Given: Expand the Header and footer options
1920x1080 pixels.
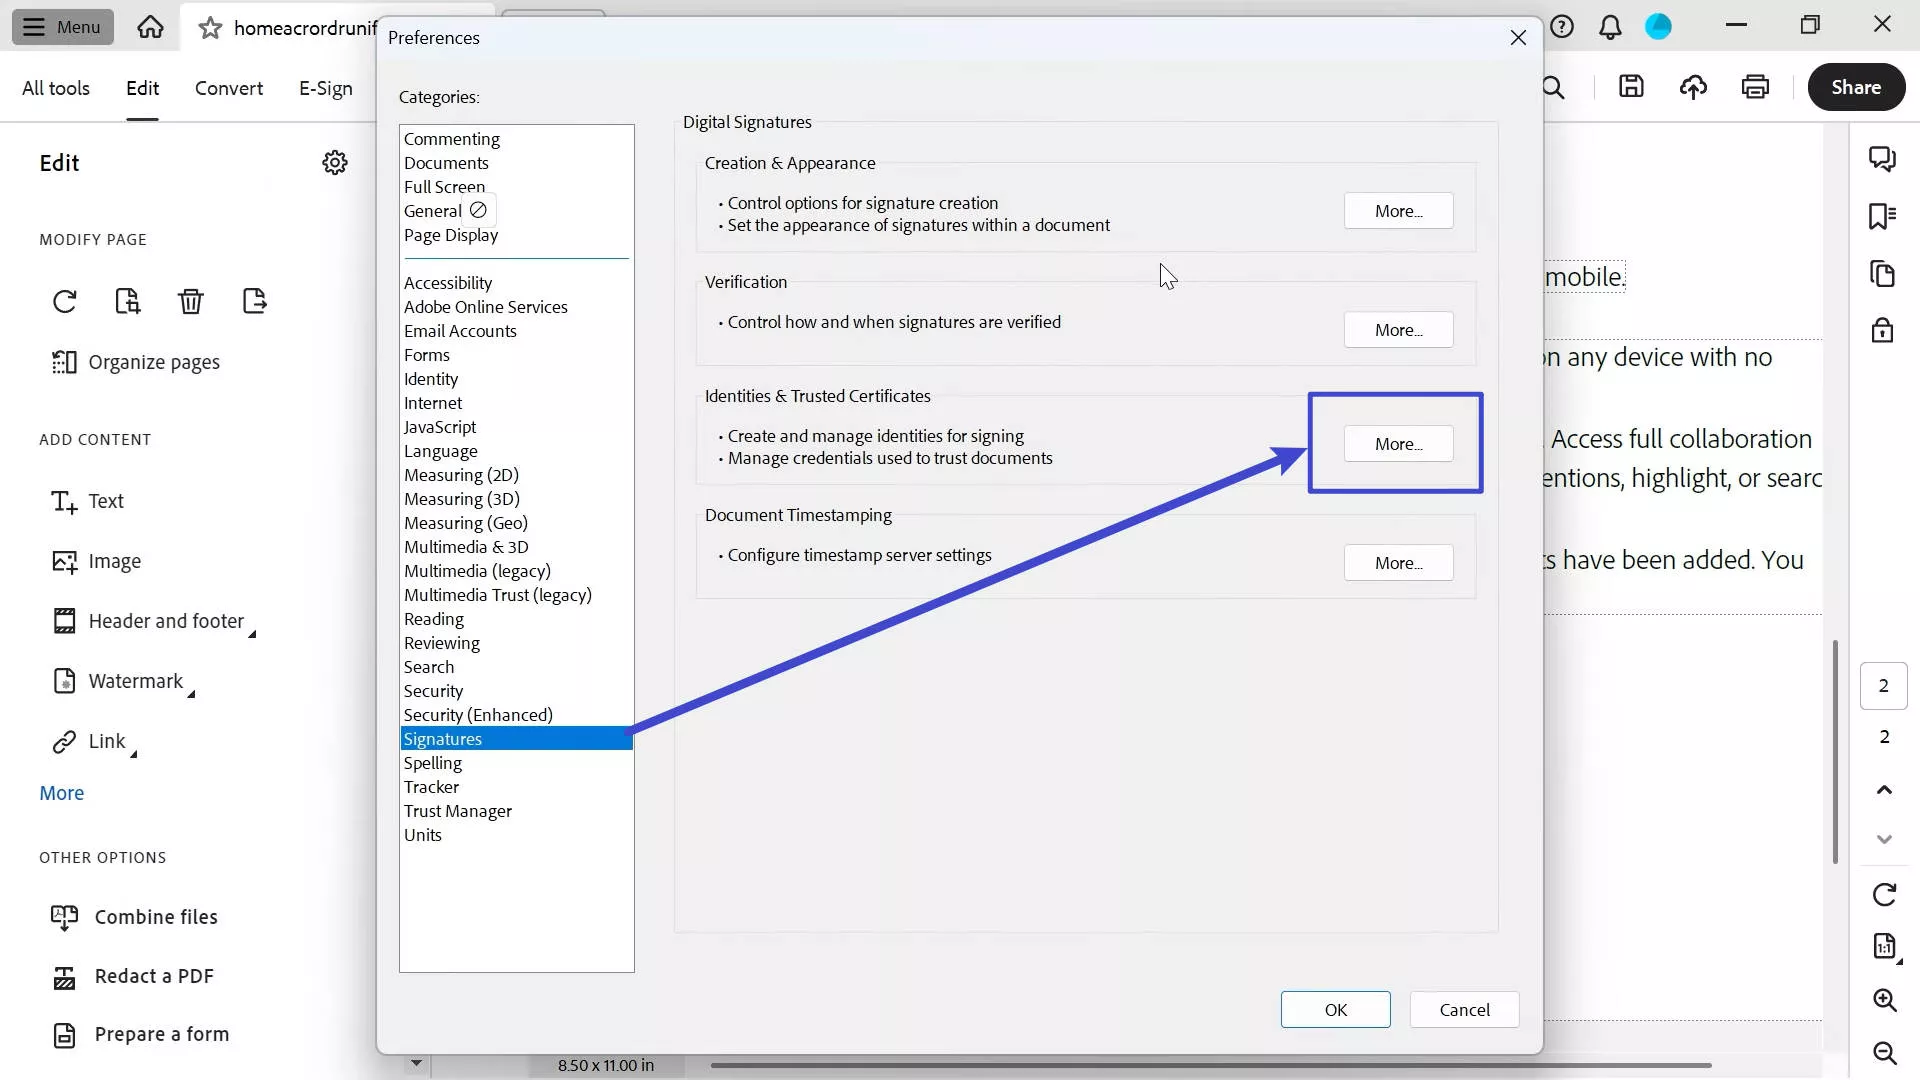Looking at the screenshot, I should (x=166, y=621).
